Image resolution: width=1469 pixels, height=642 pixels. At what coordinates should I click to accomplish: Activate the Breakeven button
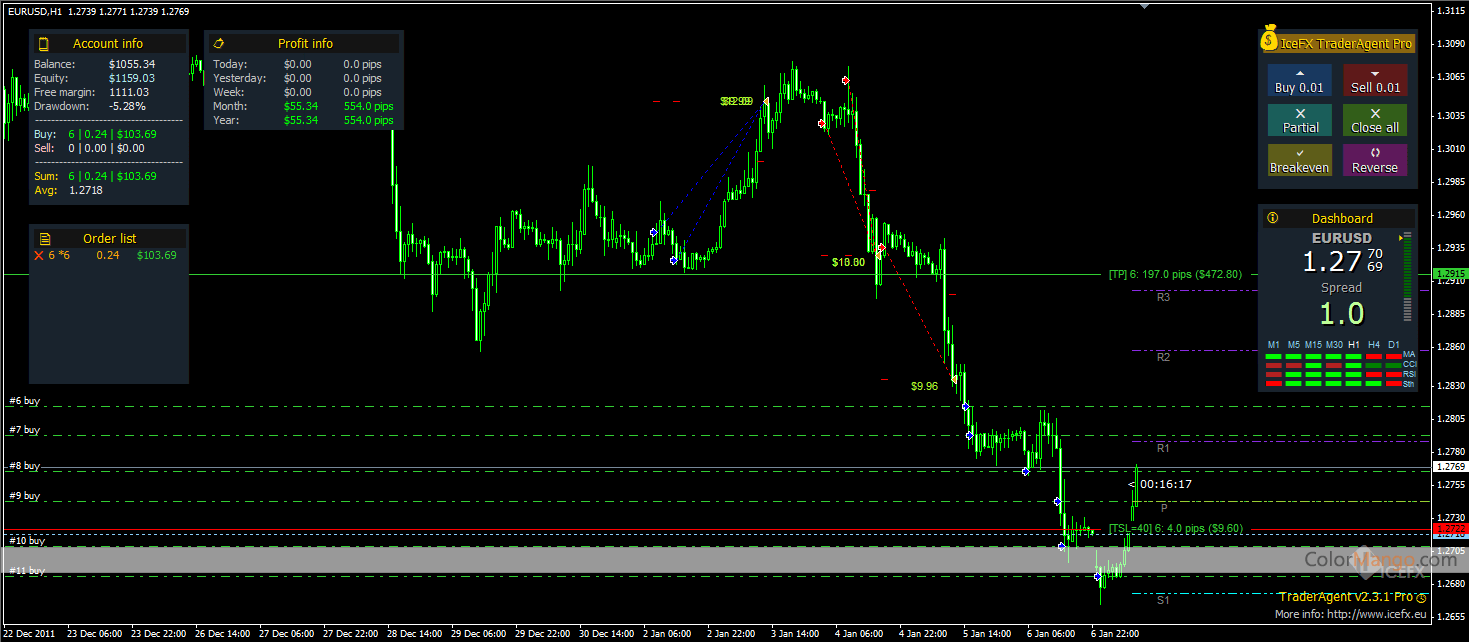[x=1300, y=160]
